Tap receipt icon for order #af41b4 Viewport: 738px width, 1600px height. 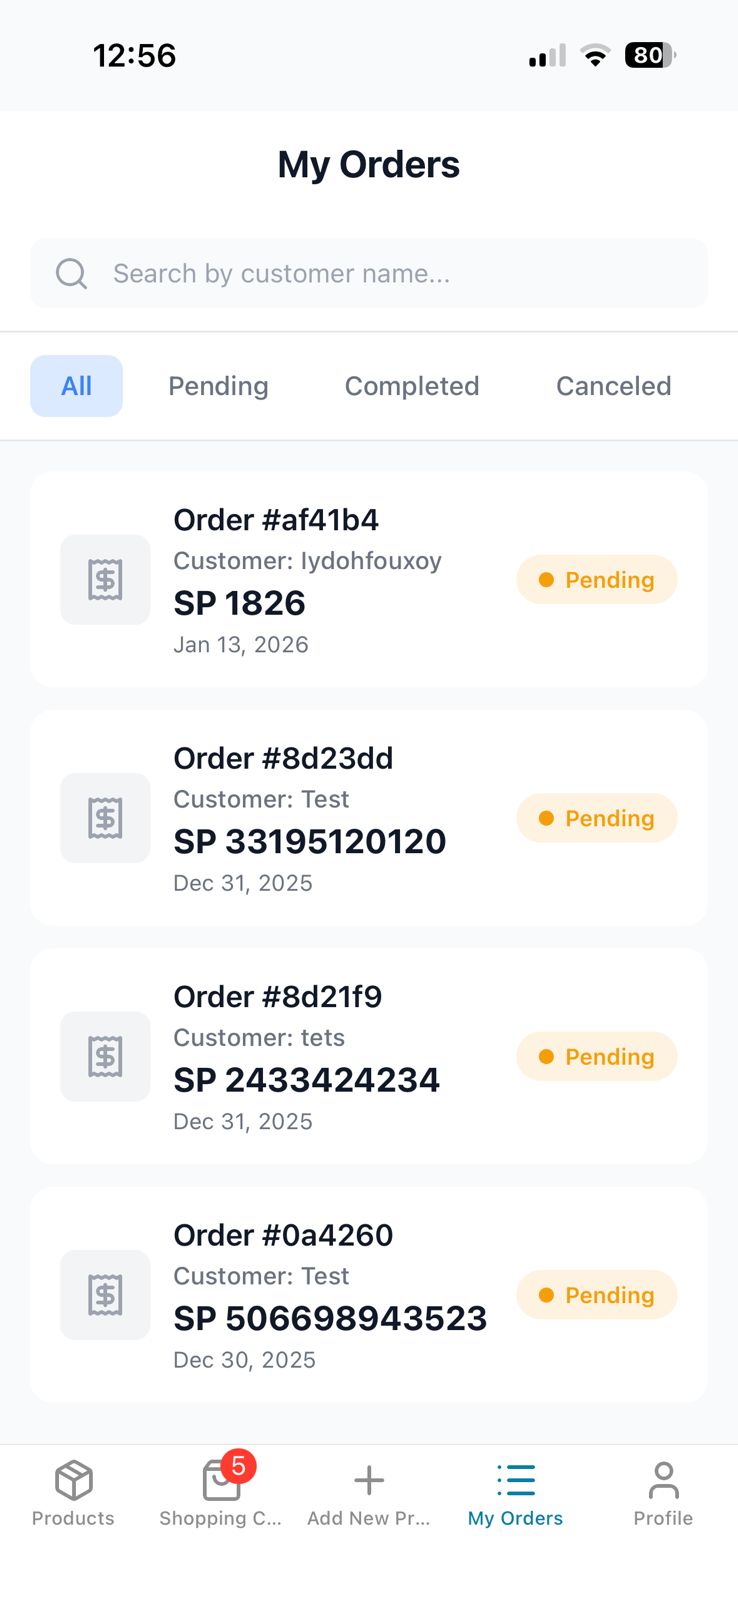coord(105,580)
